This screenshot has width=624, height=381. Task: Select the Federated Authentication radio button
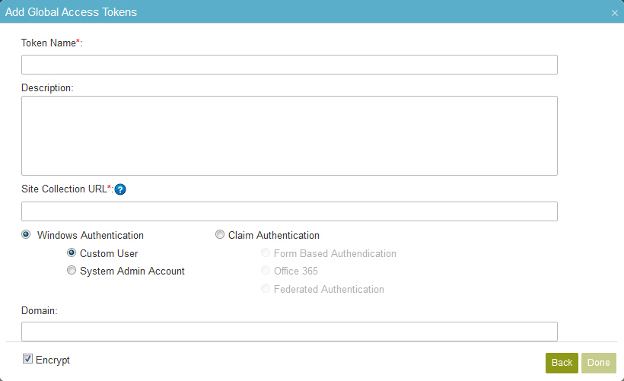coord(265,288)
